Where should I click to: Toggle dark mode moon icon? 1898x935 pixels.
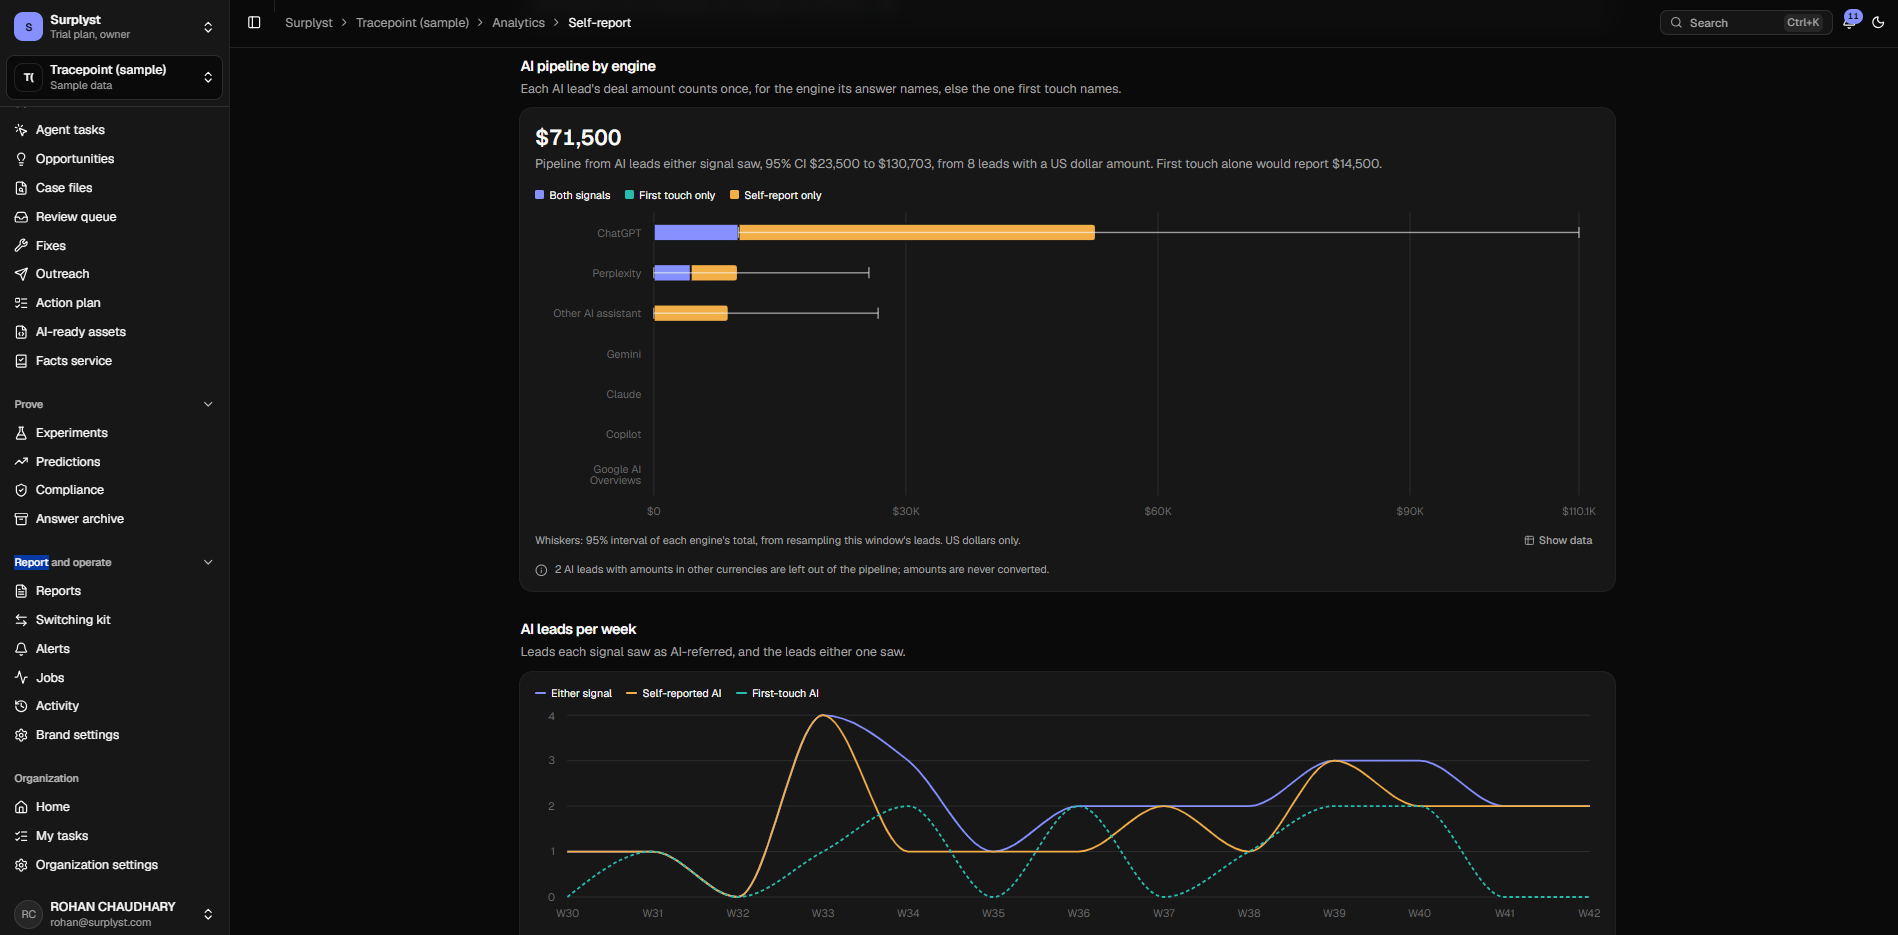(x=1878, y=23)
